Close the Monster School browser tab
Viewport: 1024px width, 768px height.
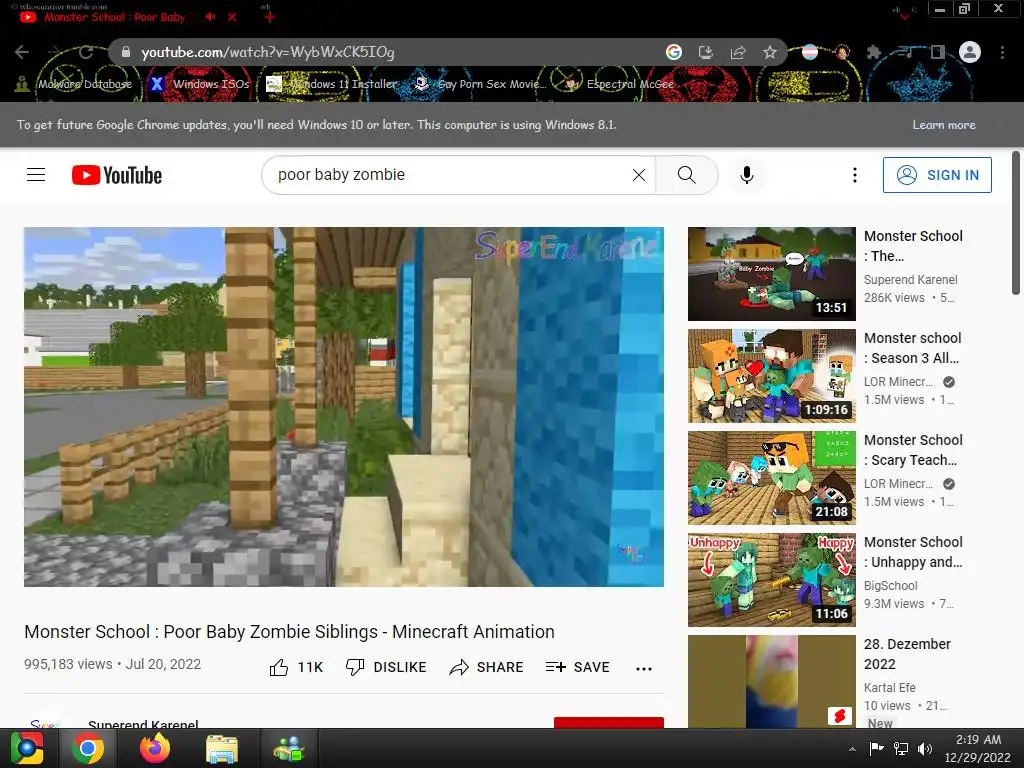coord(232,17)
